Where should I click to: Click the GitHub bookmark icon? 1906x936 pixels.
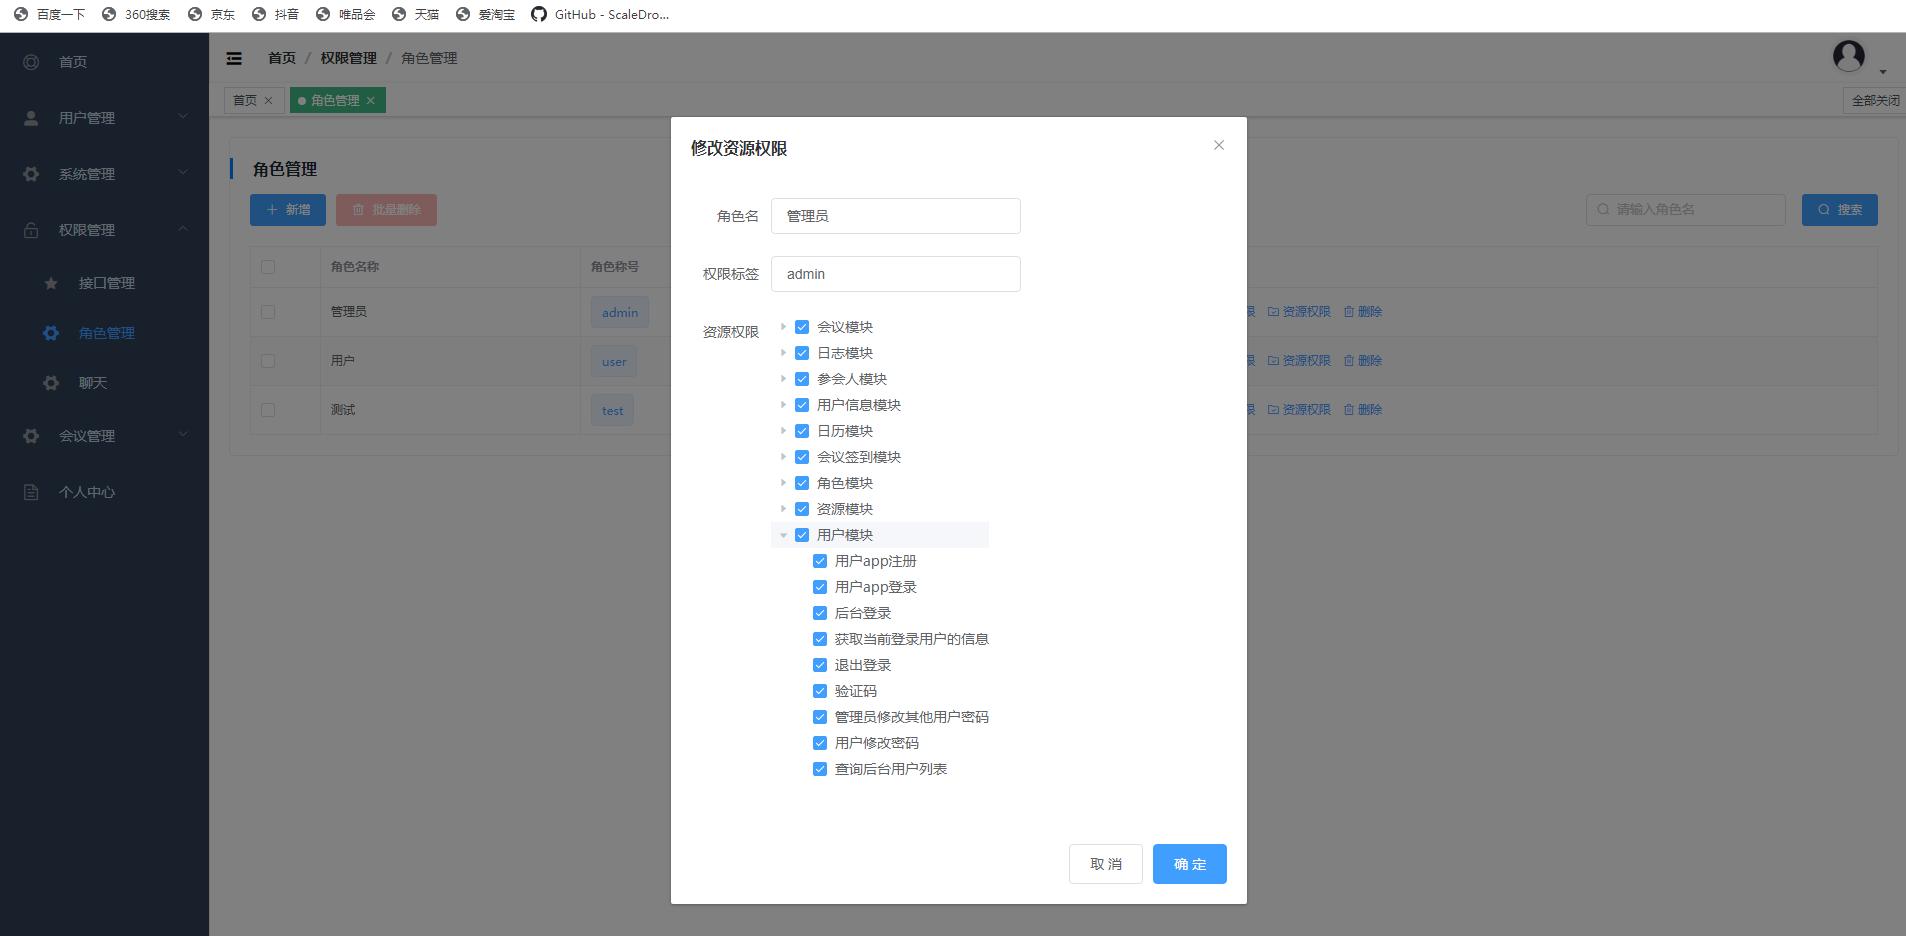click(539, 14)
